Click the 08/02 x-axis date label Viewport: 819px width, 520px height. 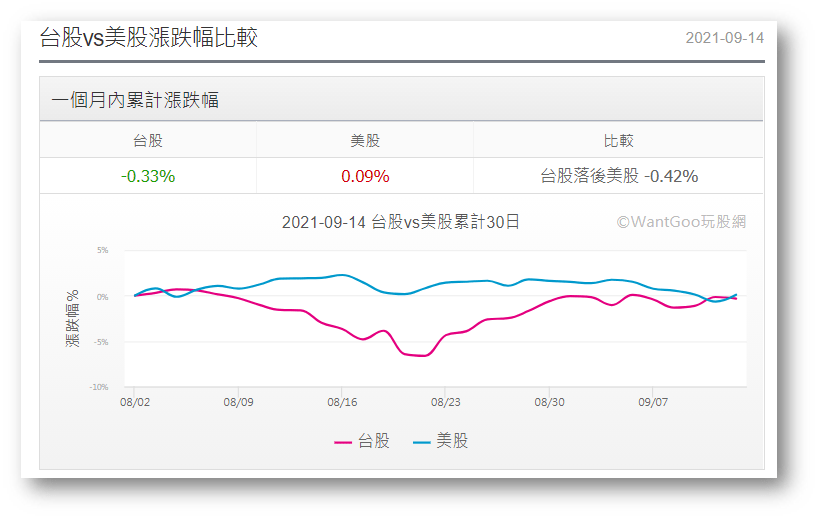[135, 402]
